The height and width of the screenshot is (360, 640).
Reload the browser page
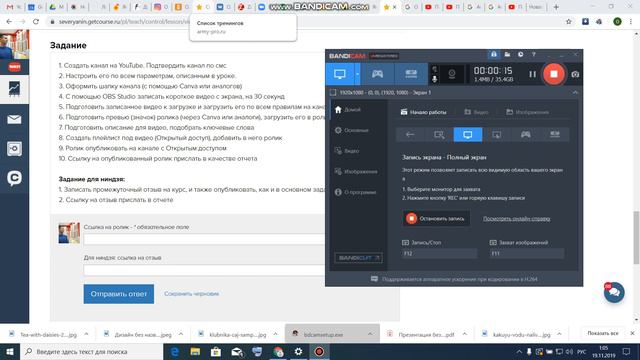click(x=36, y=22)
